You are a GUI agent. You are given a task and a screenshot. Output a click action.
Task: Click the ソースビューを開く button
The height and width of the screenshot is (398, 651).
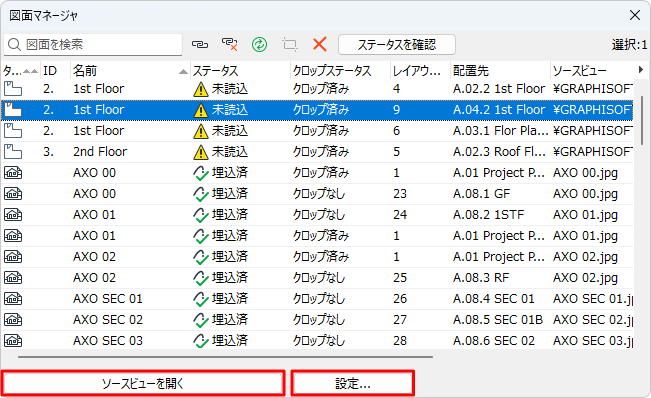point(143,383)
